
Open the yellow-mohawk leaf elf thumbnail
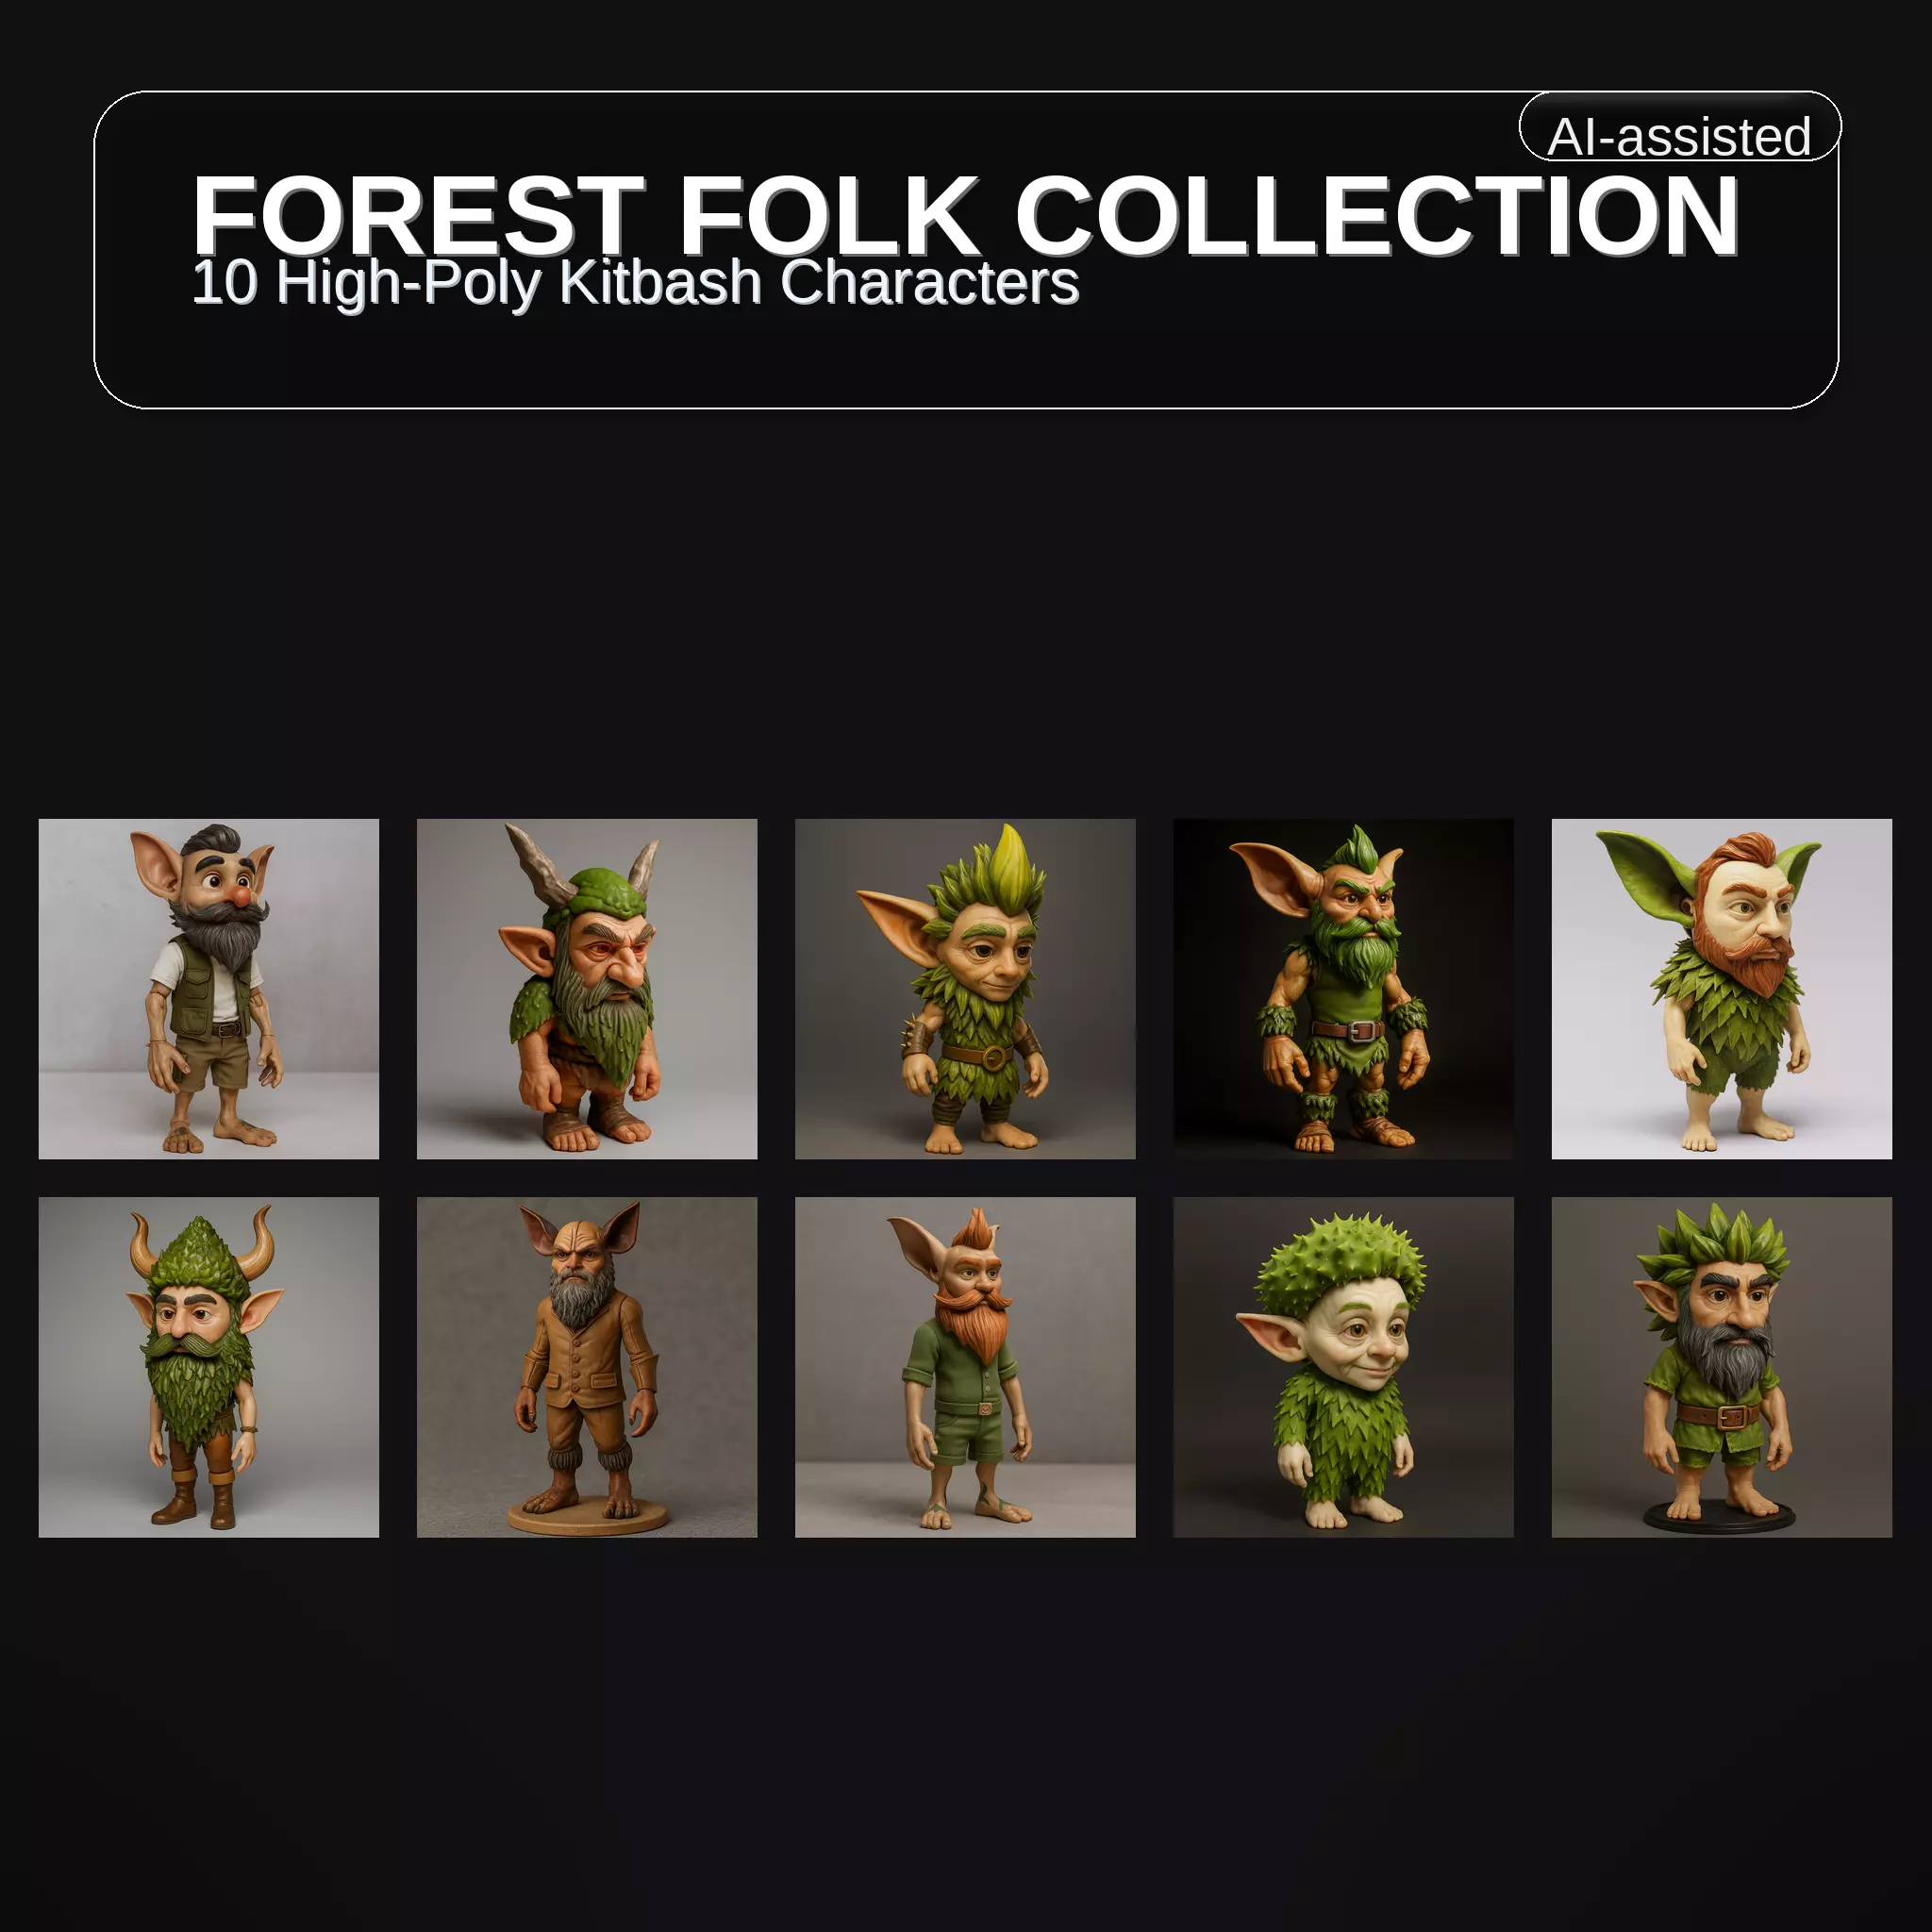point(965,989)
